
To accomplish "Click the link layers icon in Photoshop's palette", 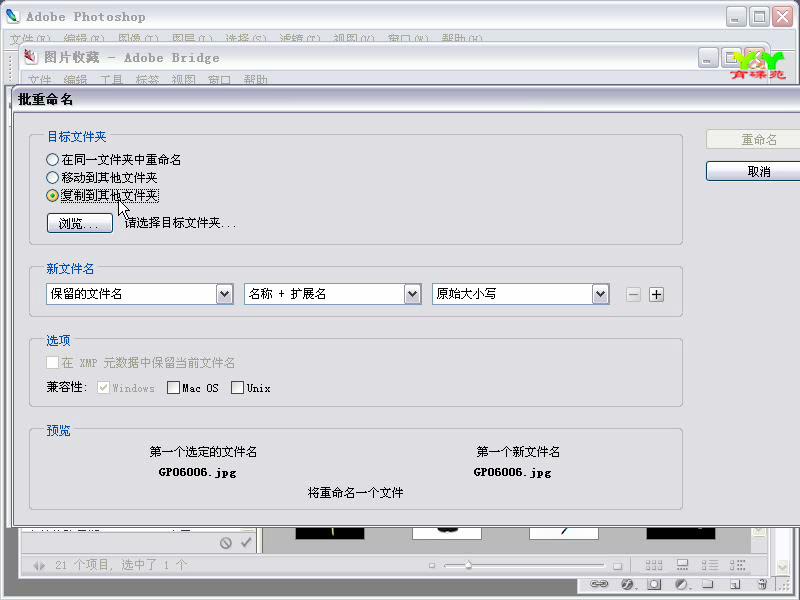I will tap(599, 584).
